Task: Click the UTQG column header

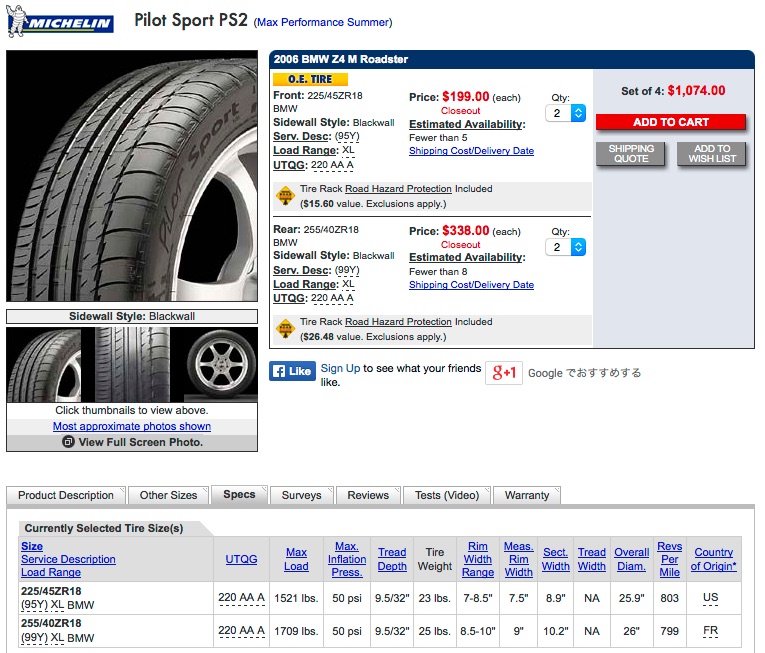Action: tap(241, 559)
